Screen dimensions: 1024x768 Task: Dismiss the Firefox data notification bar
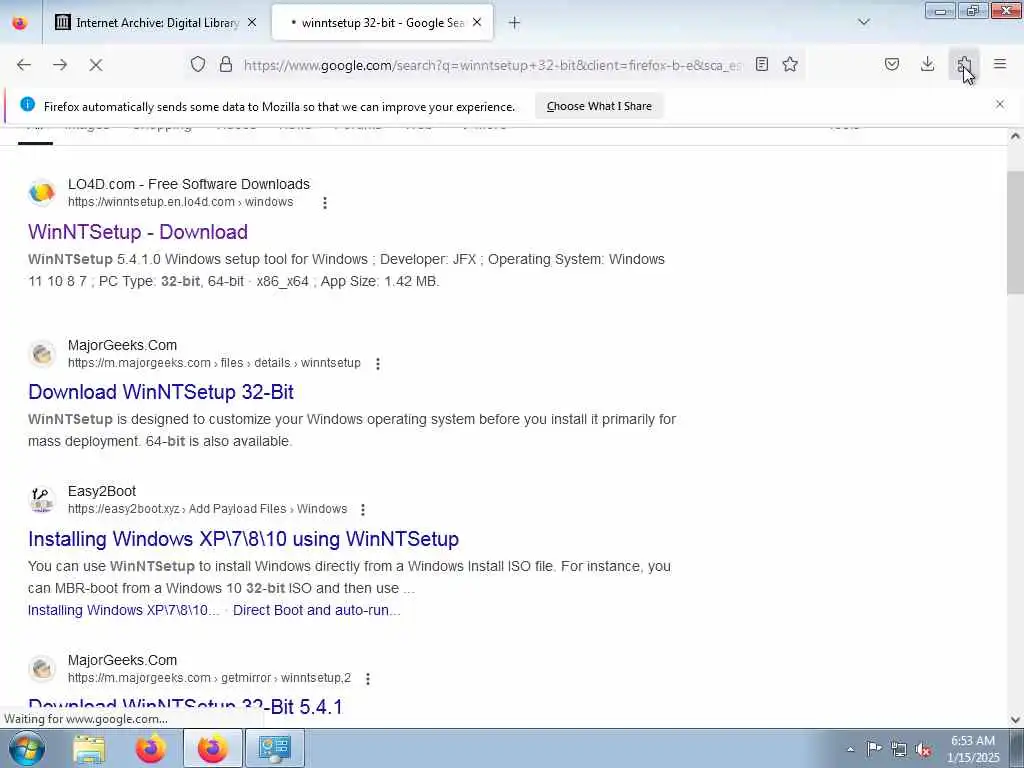pos(1000,104)
